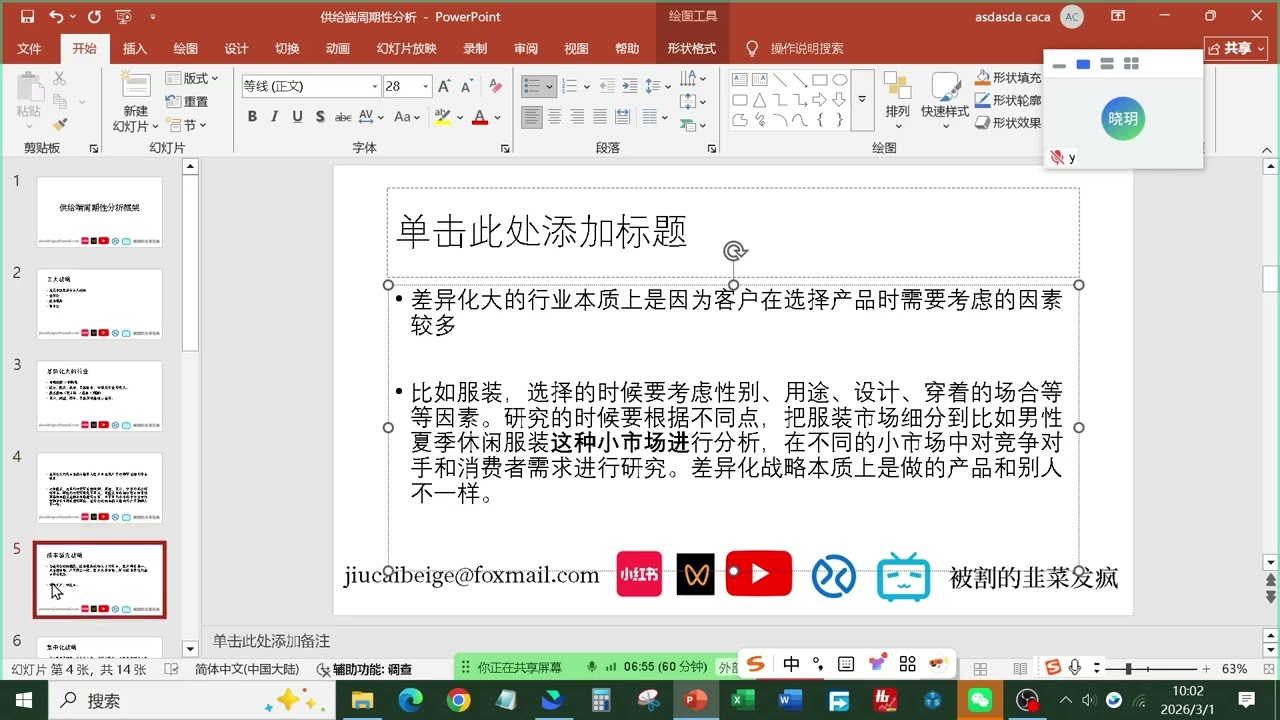The image size is (1280, 720).
Task: Open the 文件 File menu
Action: click(x=30, y=48)
